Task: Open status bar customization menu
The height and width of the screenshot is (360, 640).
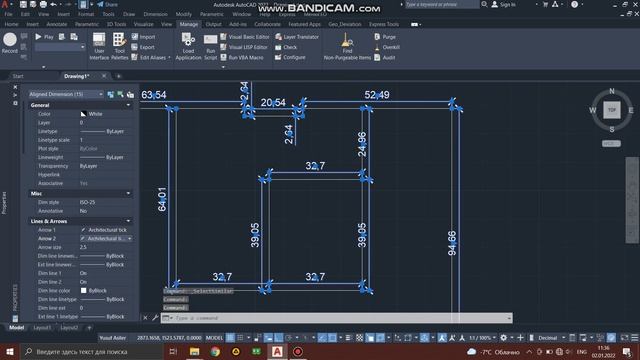Action: tap(635, 338)
